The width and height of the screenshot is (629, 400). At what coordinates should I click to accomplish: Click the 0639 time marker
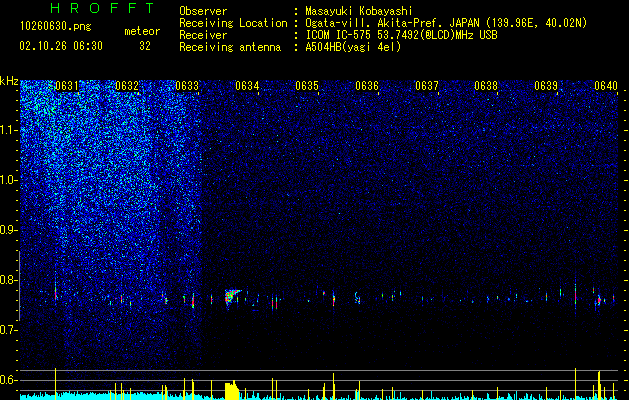546,86
